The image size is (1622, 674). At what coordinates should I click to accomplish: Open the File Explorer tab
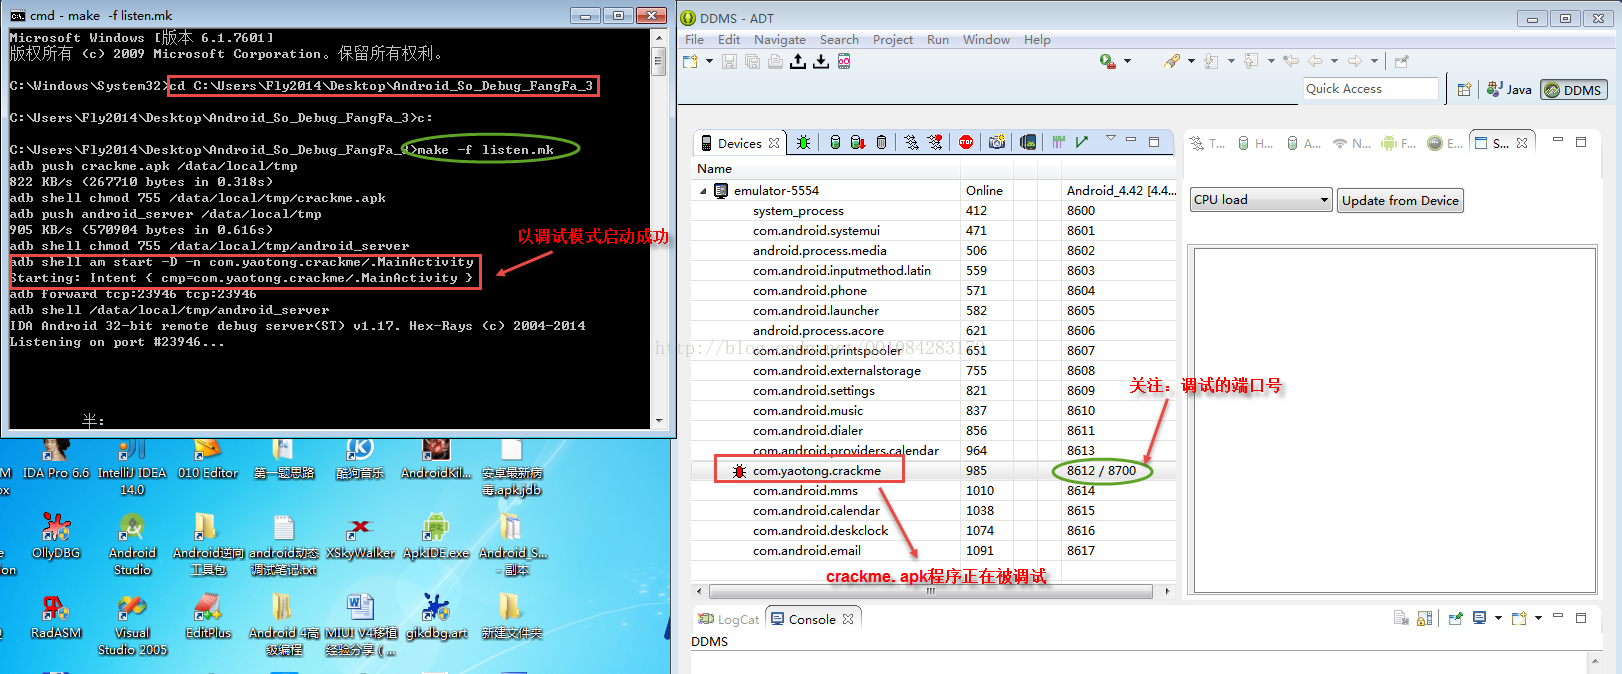coord(1398,143)
